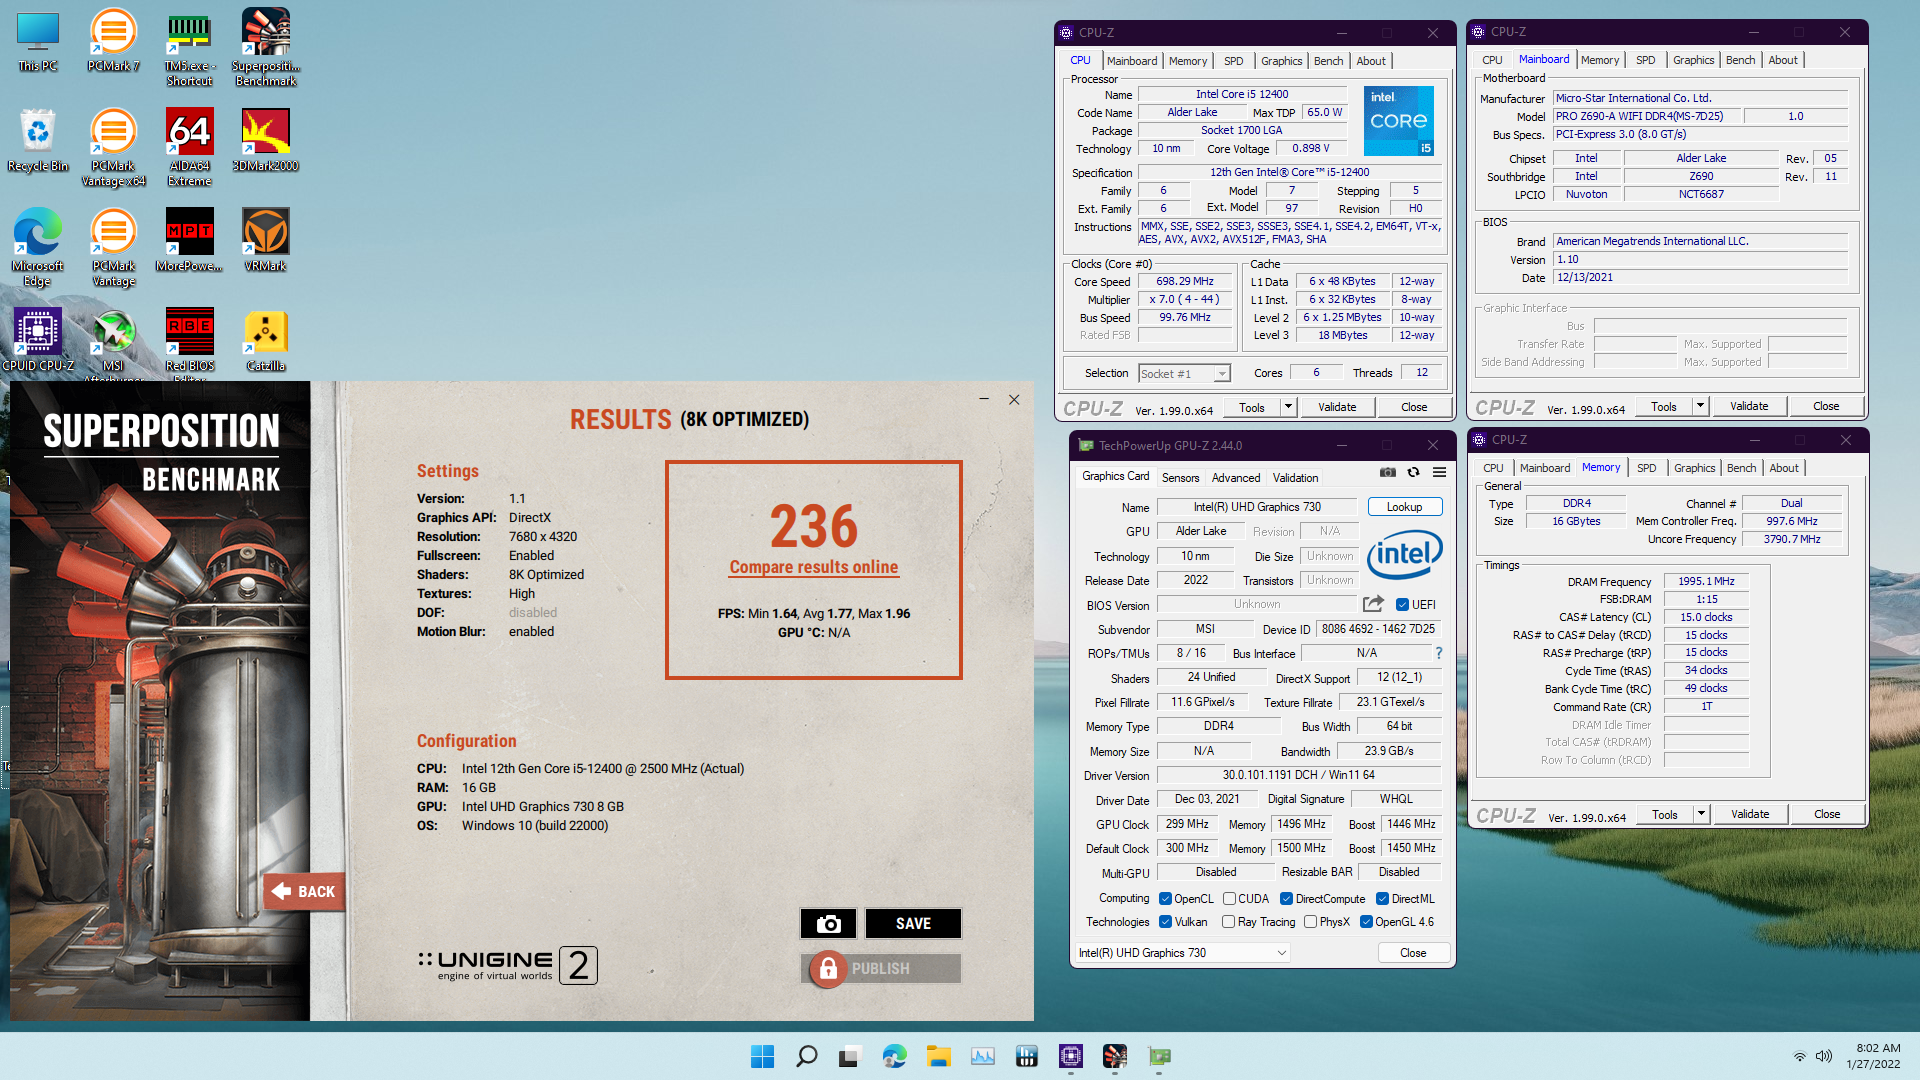
Task: Open taskbar Search
Action: point(806,1056)
